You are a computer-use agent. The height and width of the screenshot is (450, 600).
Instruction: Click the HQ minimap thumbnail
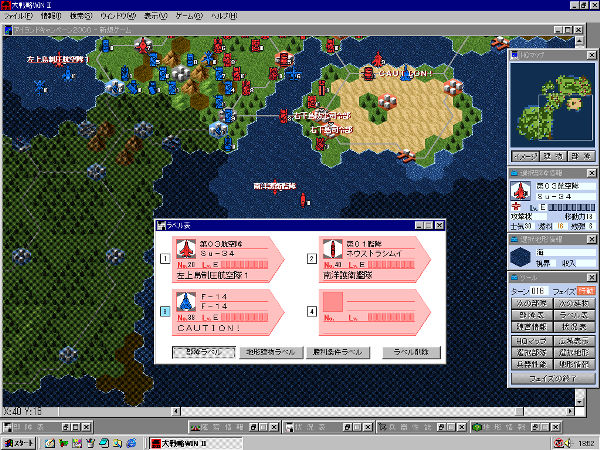click(x=553, y=105)
